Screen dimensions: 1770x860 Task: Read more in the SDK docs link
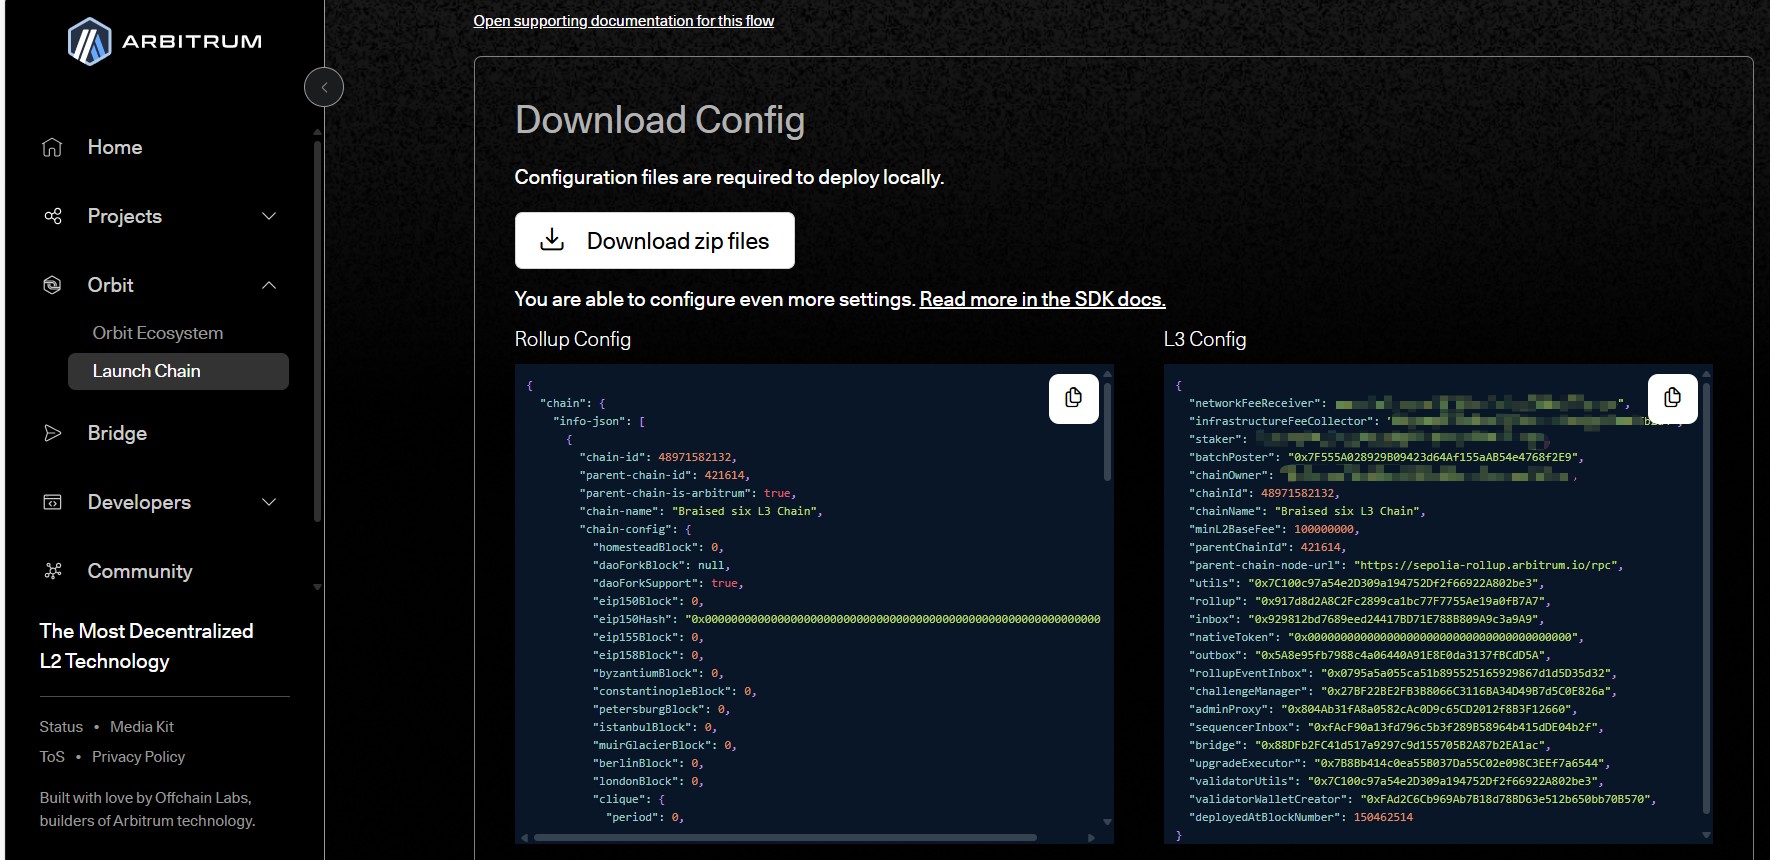click(x=1042, y=299)
